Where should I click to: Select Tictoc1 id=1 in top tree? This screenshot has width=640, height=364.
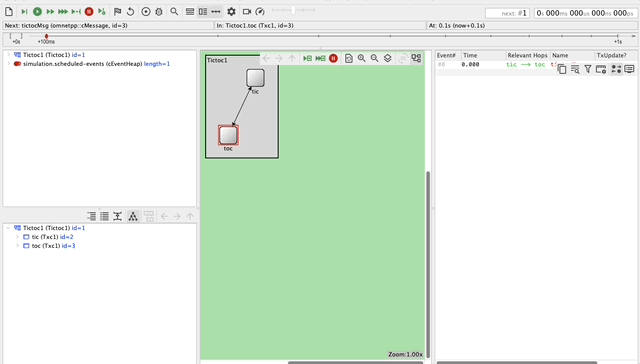(x=54, y=55)
